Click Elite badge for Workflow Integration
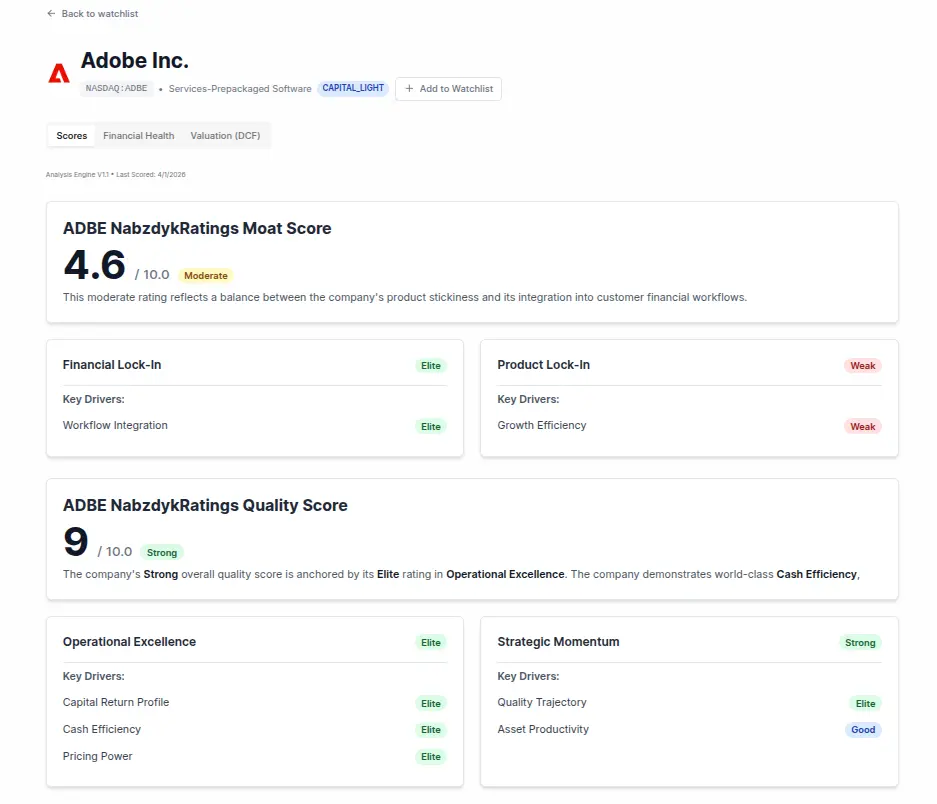Screen dimensions: 937x804 [431, 427]
